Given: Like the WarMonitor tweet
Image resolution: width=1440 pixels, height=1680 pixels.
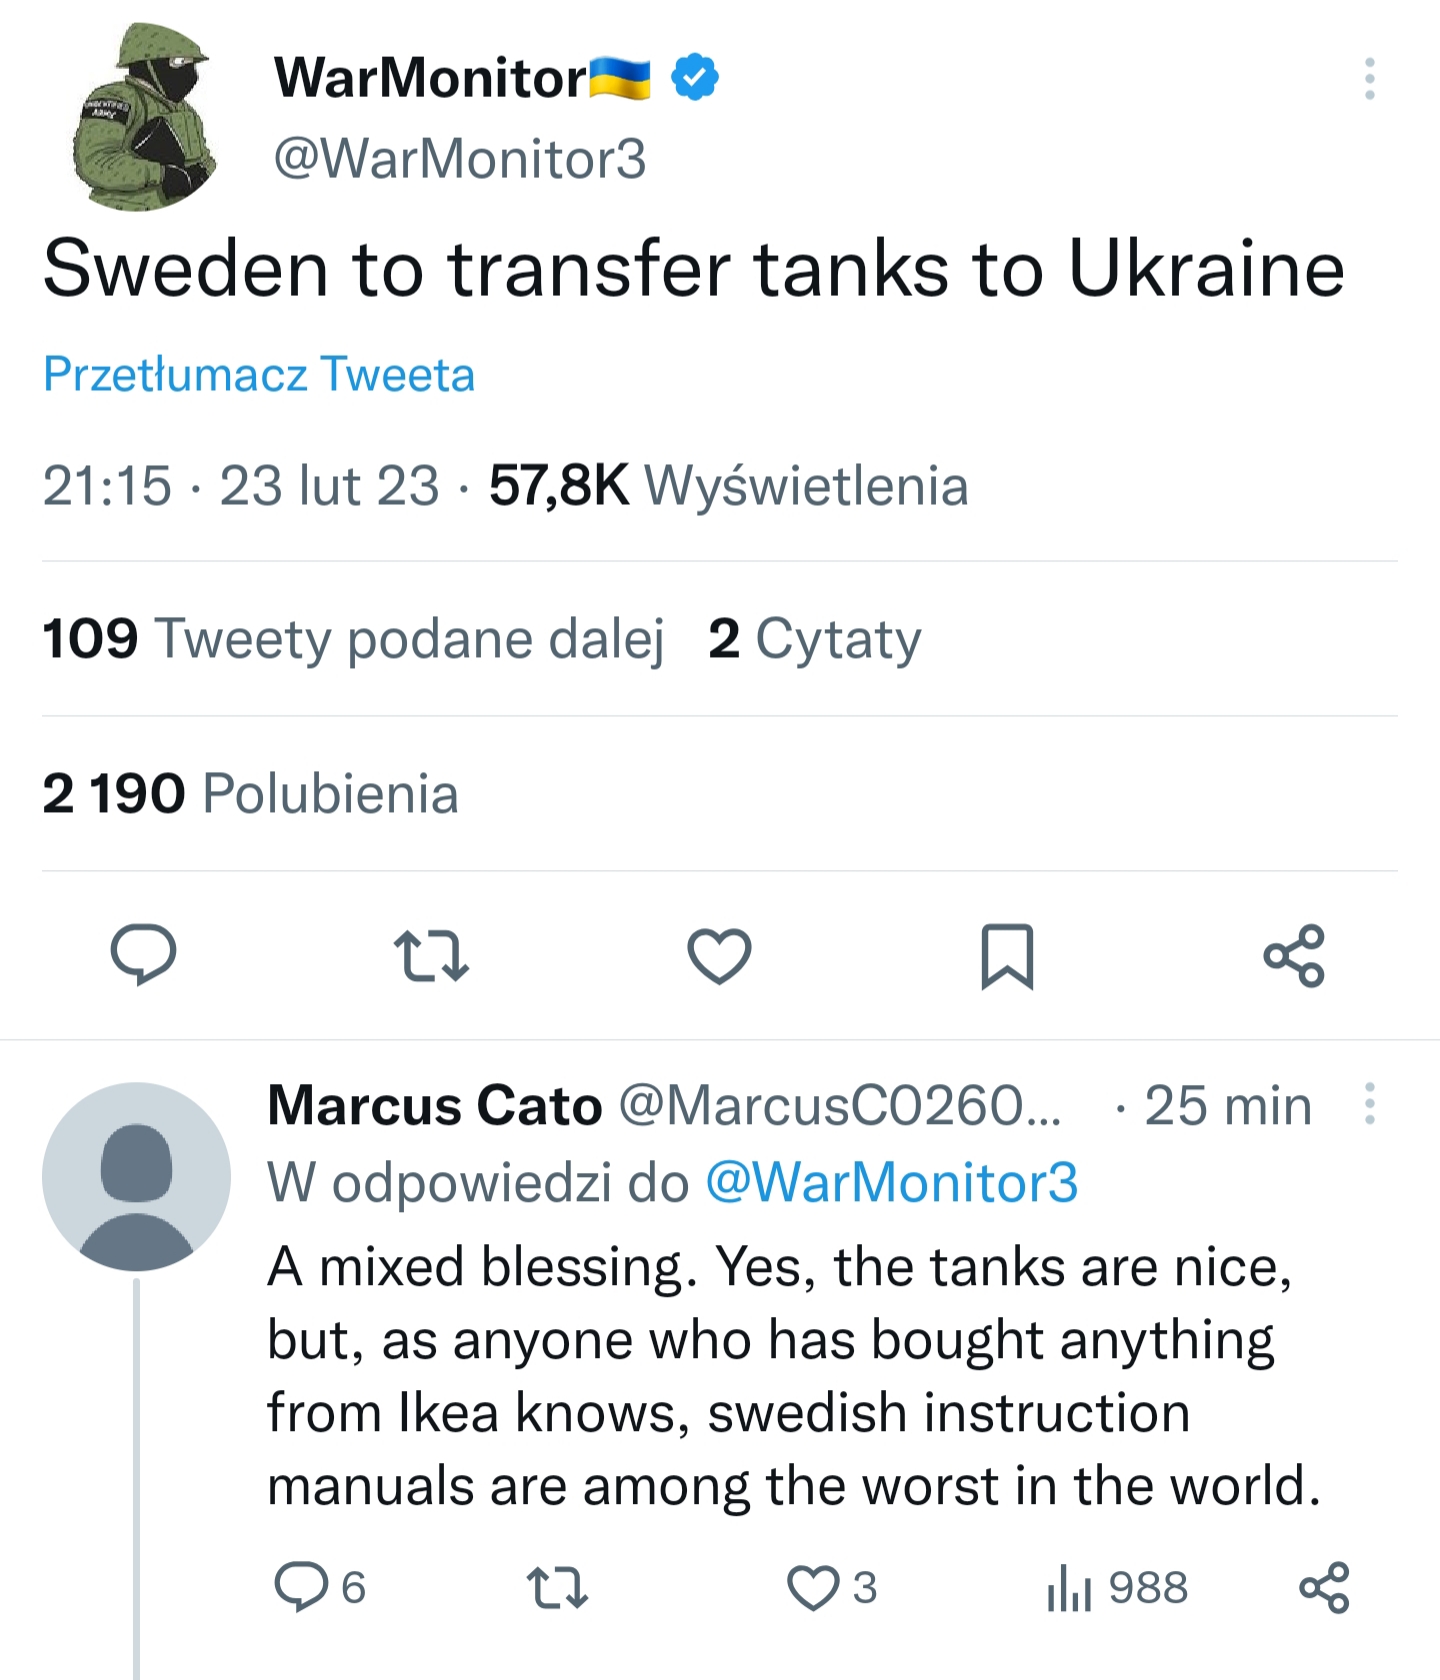Looking at the screenshot, I should pyautogui.click(x=719, y=955).
